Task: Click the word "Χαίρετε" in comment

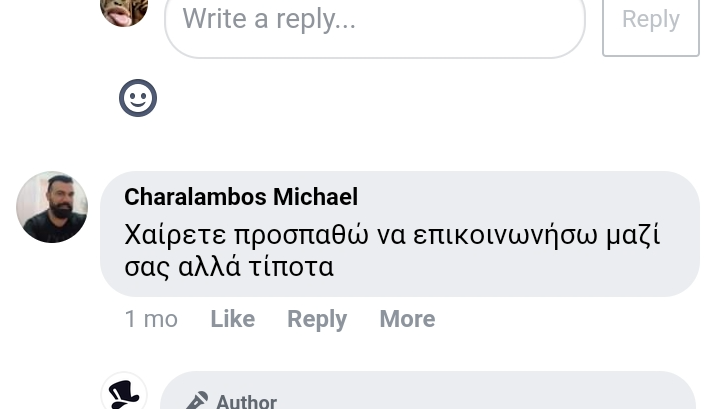Action: click(x=175, y=235)
